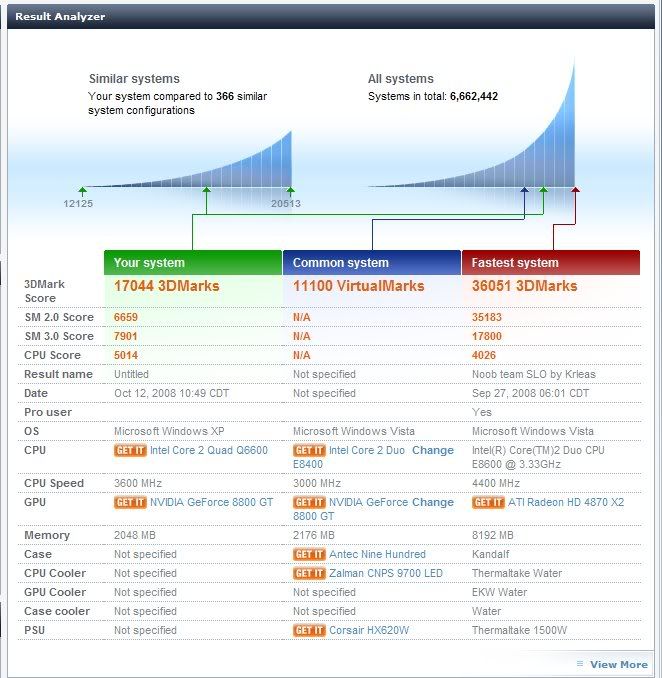Screen dimensions: 662x678
Task: Select the Fastest system column header
Action: coord(550,263)
